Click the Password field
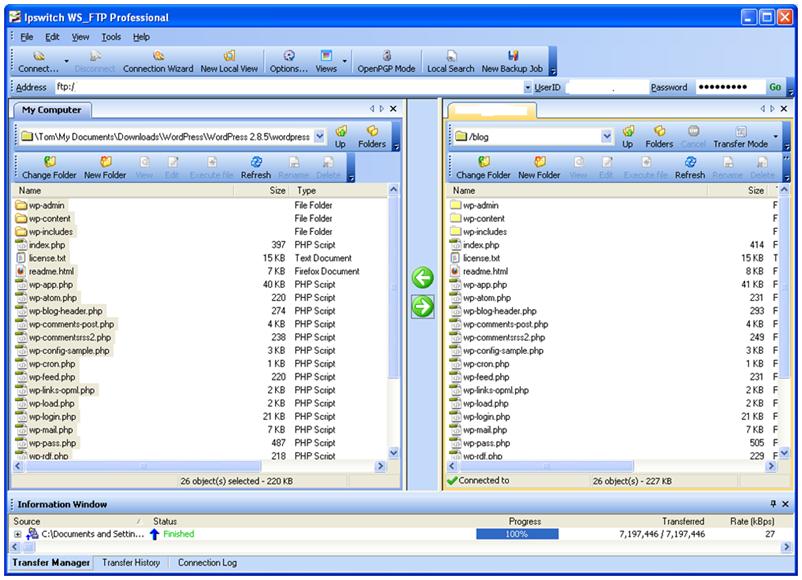Screen dimensions: 802x580 coord(729,87)
